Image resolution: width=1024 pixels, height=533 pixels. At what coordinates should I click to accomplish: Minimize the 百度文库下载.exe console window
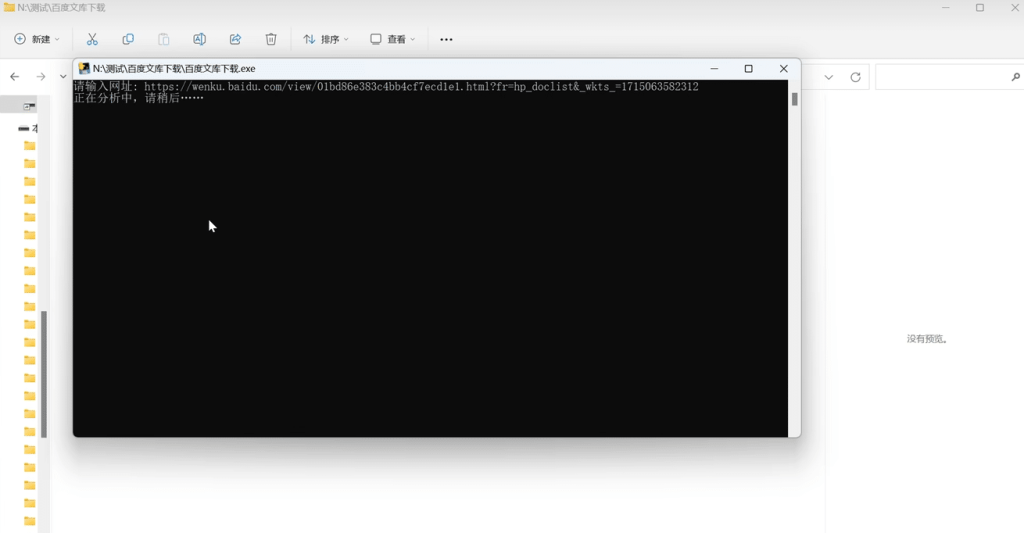[x=714, y=69]
